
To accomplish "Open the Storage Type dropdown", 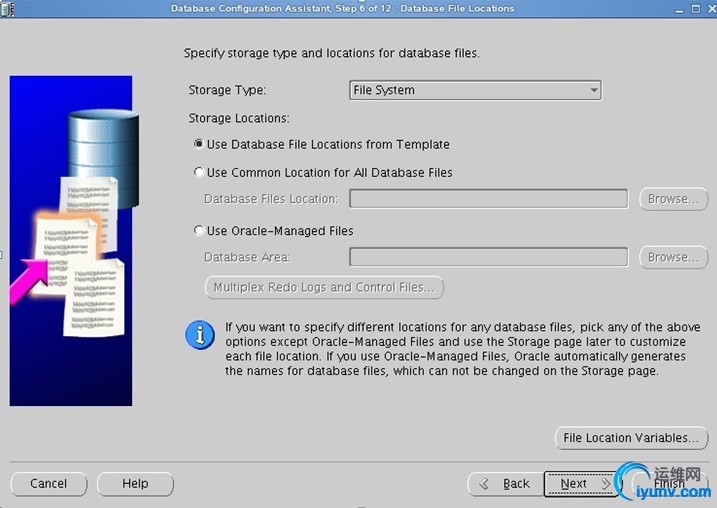I will 475,90.
